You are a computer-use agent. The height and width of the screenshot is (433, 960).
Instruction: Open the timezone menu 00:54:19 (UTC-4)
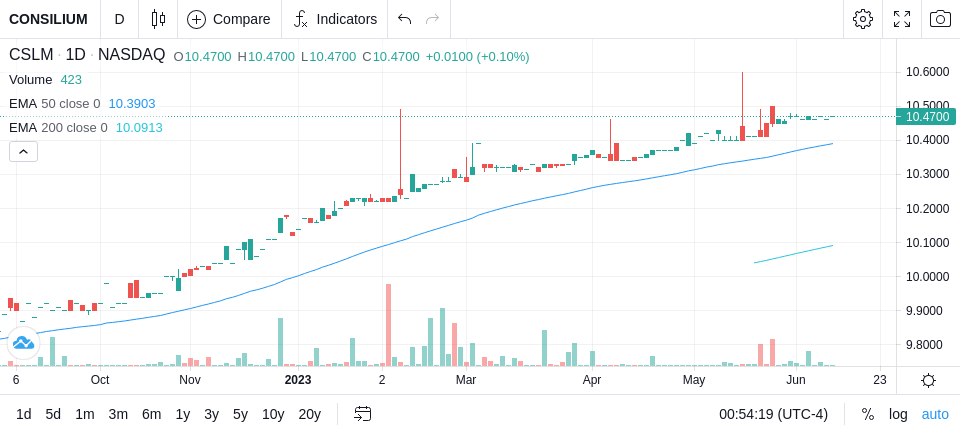coord(773,415)
